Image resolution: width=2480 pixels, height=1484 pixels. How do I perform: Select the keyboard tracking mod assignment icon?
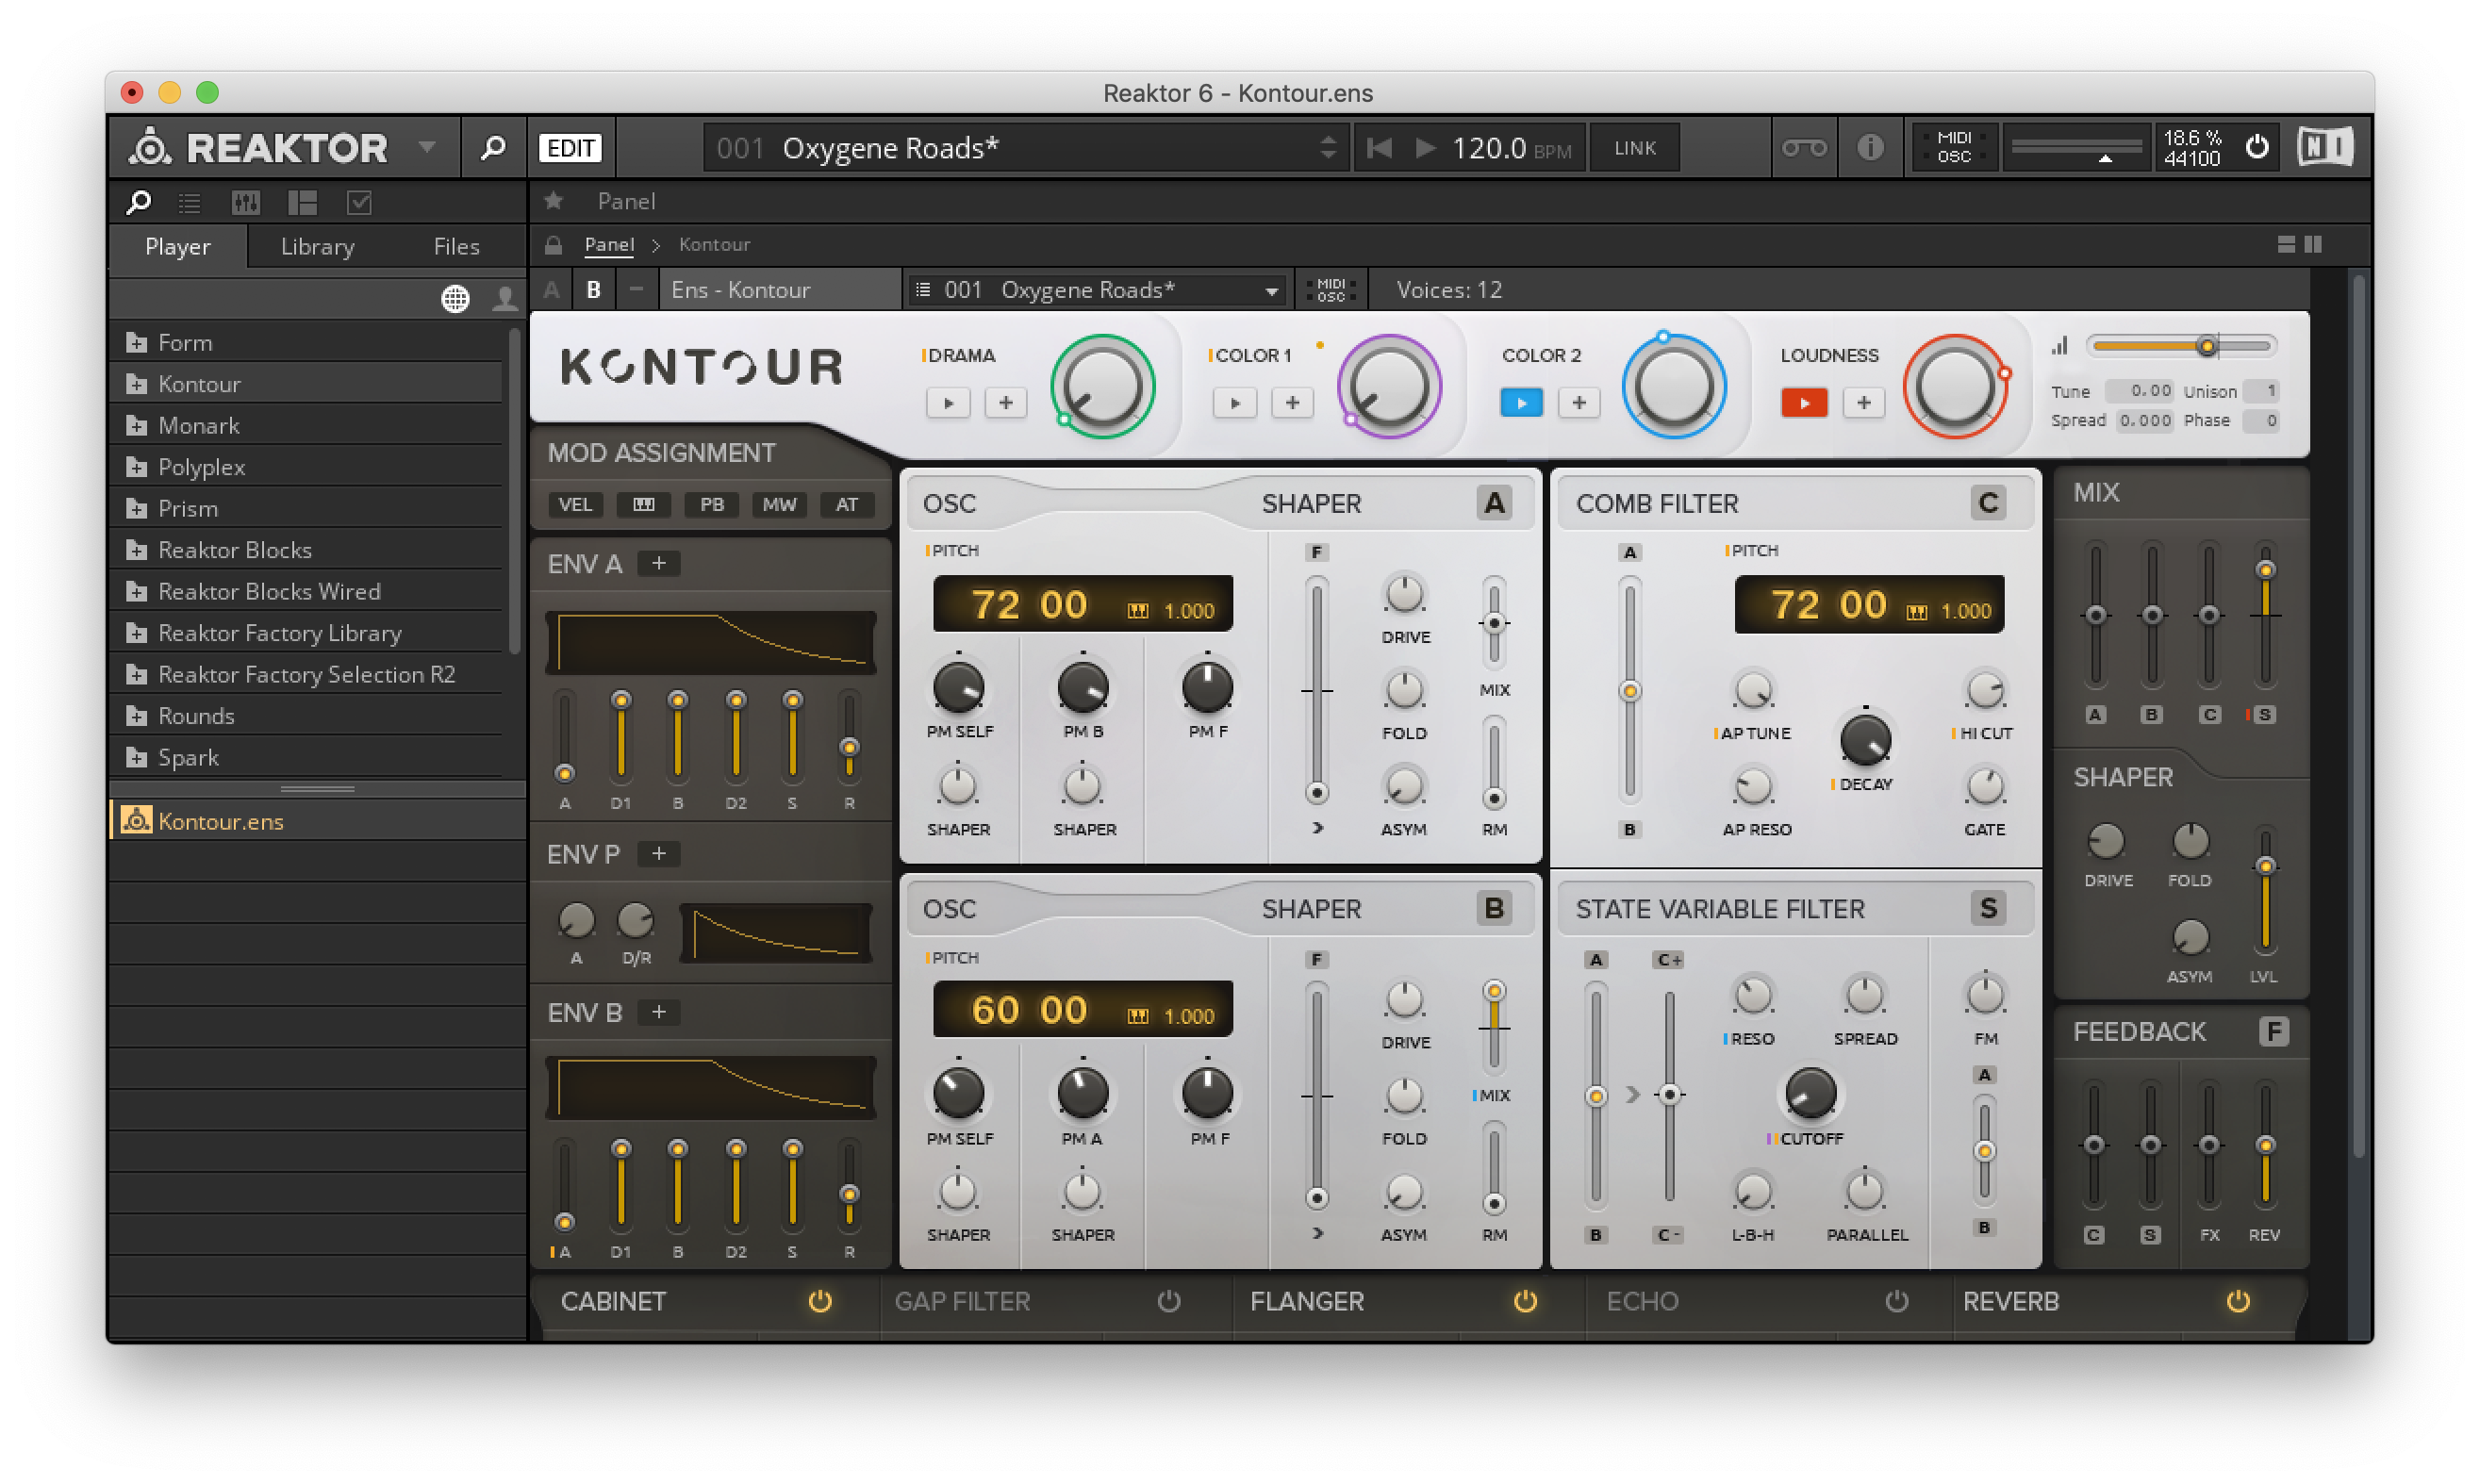(643, 504)
